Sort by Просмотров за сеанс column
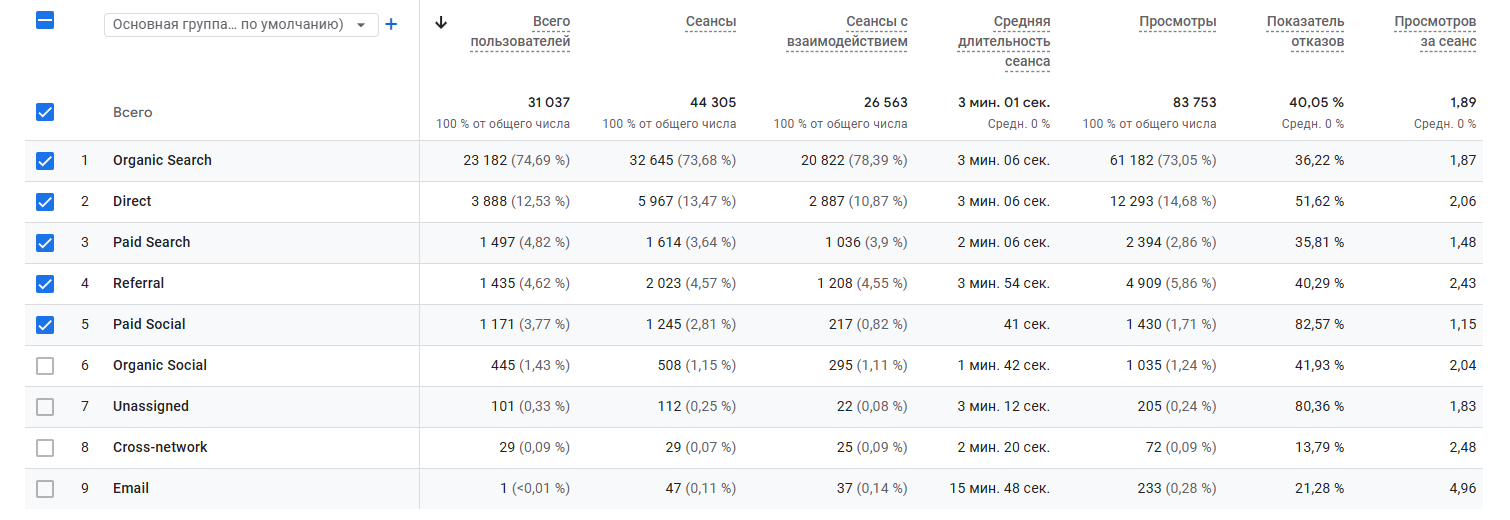 coord(1435,32)
